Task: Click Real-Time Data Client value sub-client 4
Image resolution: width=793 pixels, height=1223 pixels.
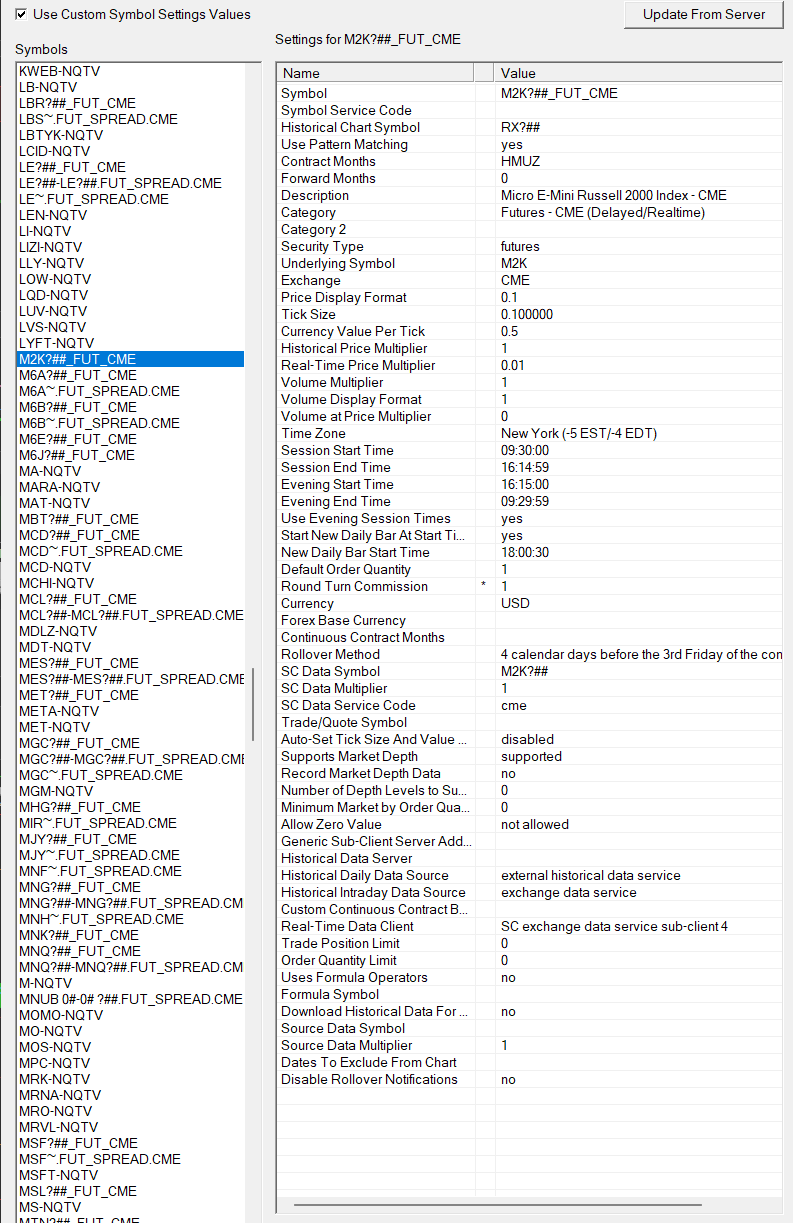Action: 614,926
